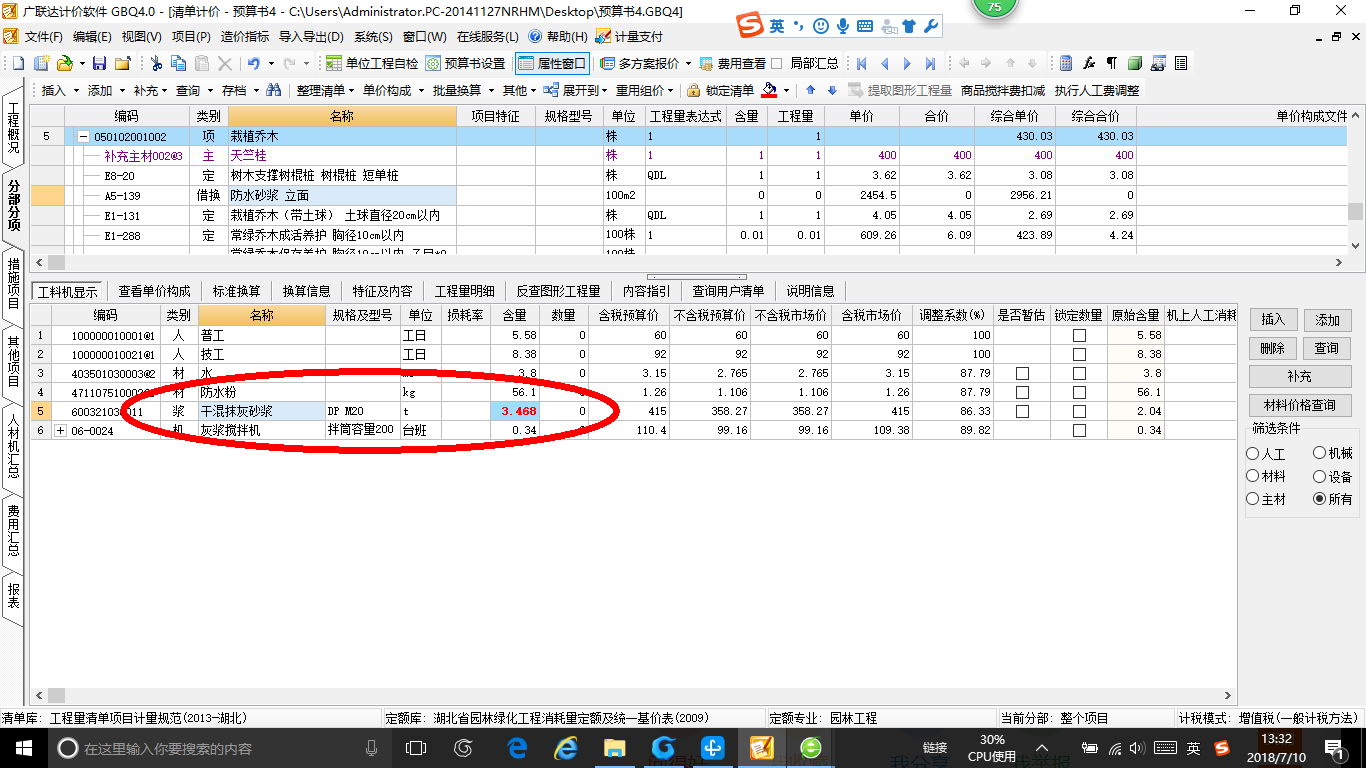Open the 补充 dropdown in toolbar
Viewport: 1366px width, 768px height.
(x=151, y=90)
